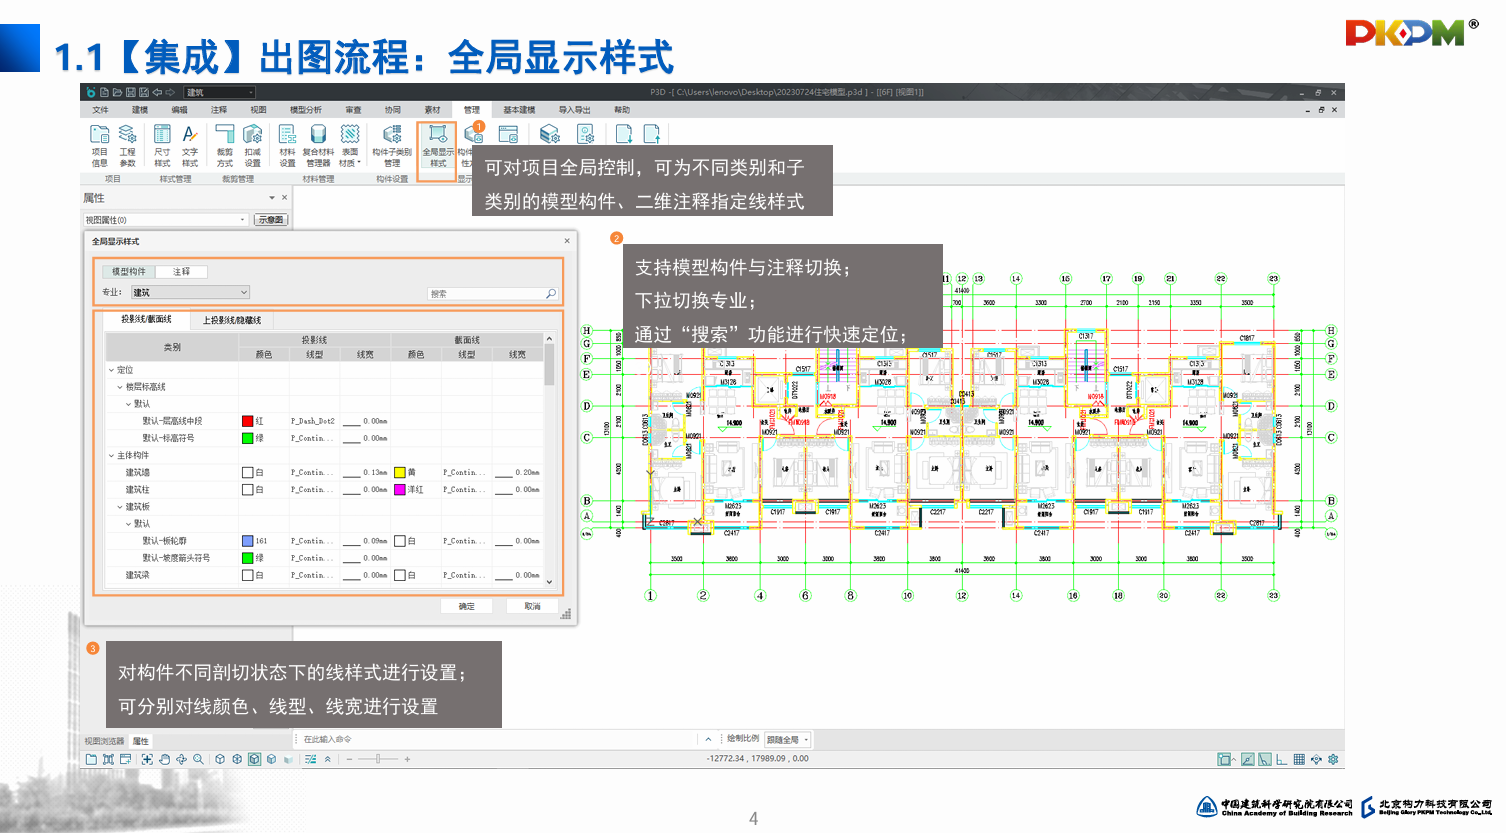Click the 示意图 button in properties panel
This screenshot has height=833, width=1506.
coord(271,220)
